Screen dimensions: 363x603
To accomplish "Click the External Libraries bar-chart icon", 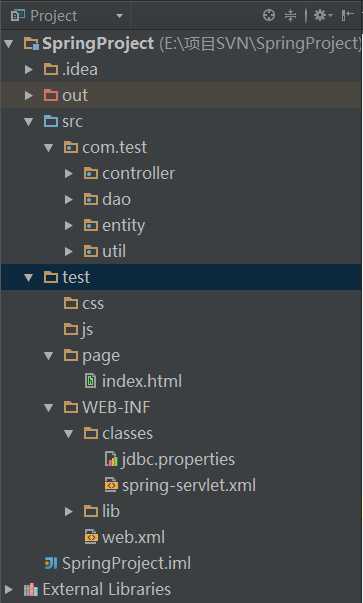I will point(31,590).
